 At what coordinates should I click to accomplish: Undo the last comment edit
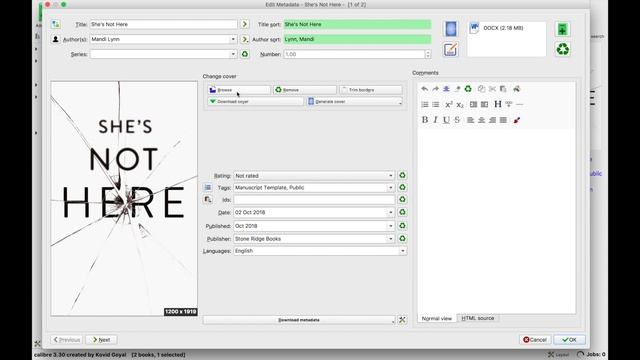coord(424,89)
